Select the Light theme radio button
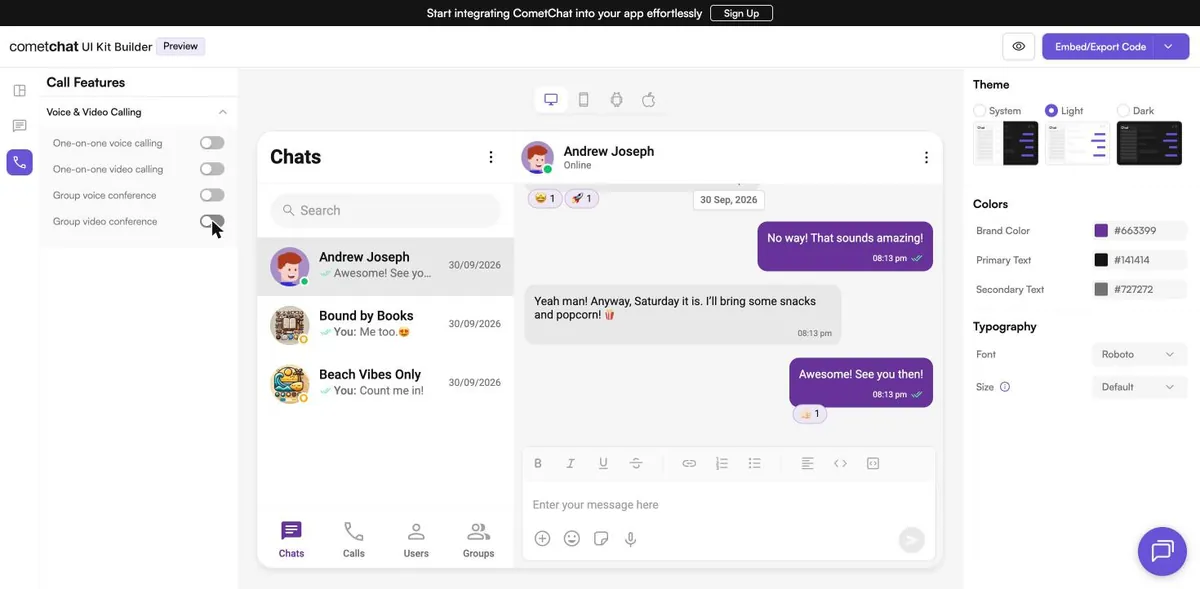This screenshot has width=1200, height=589. tap(1051, 111)
